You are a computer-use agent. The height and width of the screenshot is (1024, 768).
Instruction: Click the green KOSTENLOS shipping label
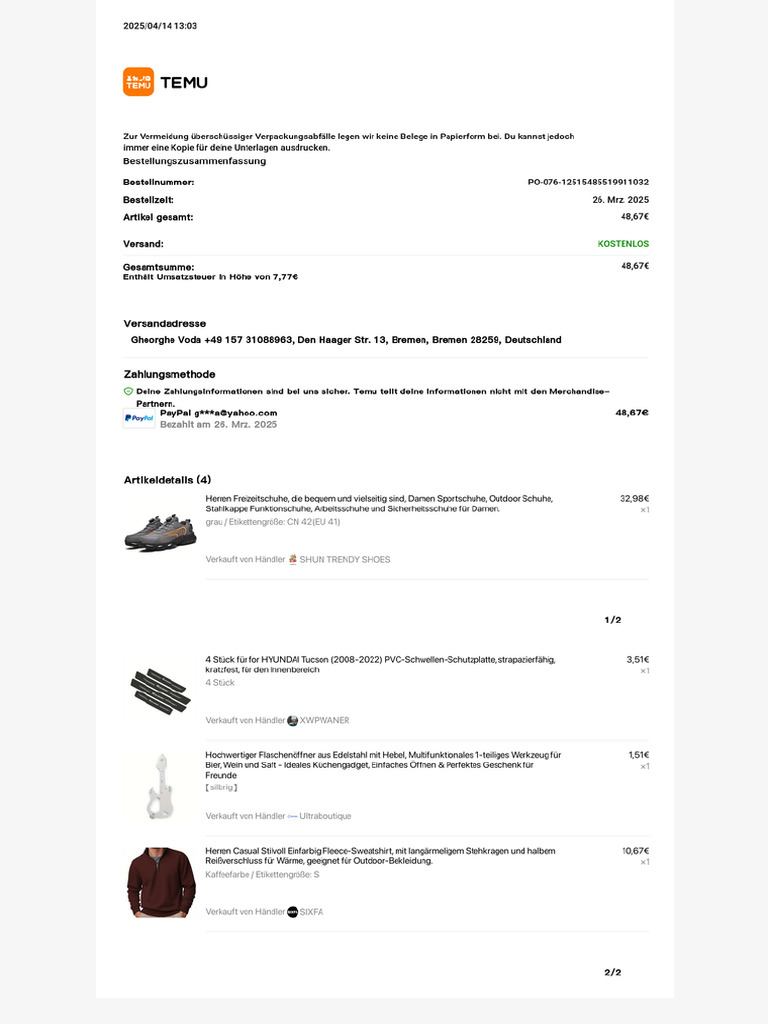623,244
